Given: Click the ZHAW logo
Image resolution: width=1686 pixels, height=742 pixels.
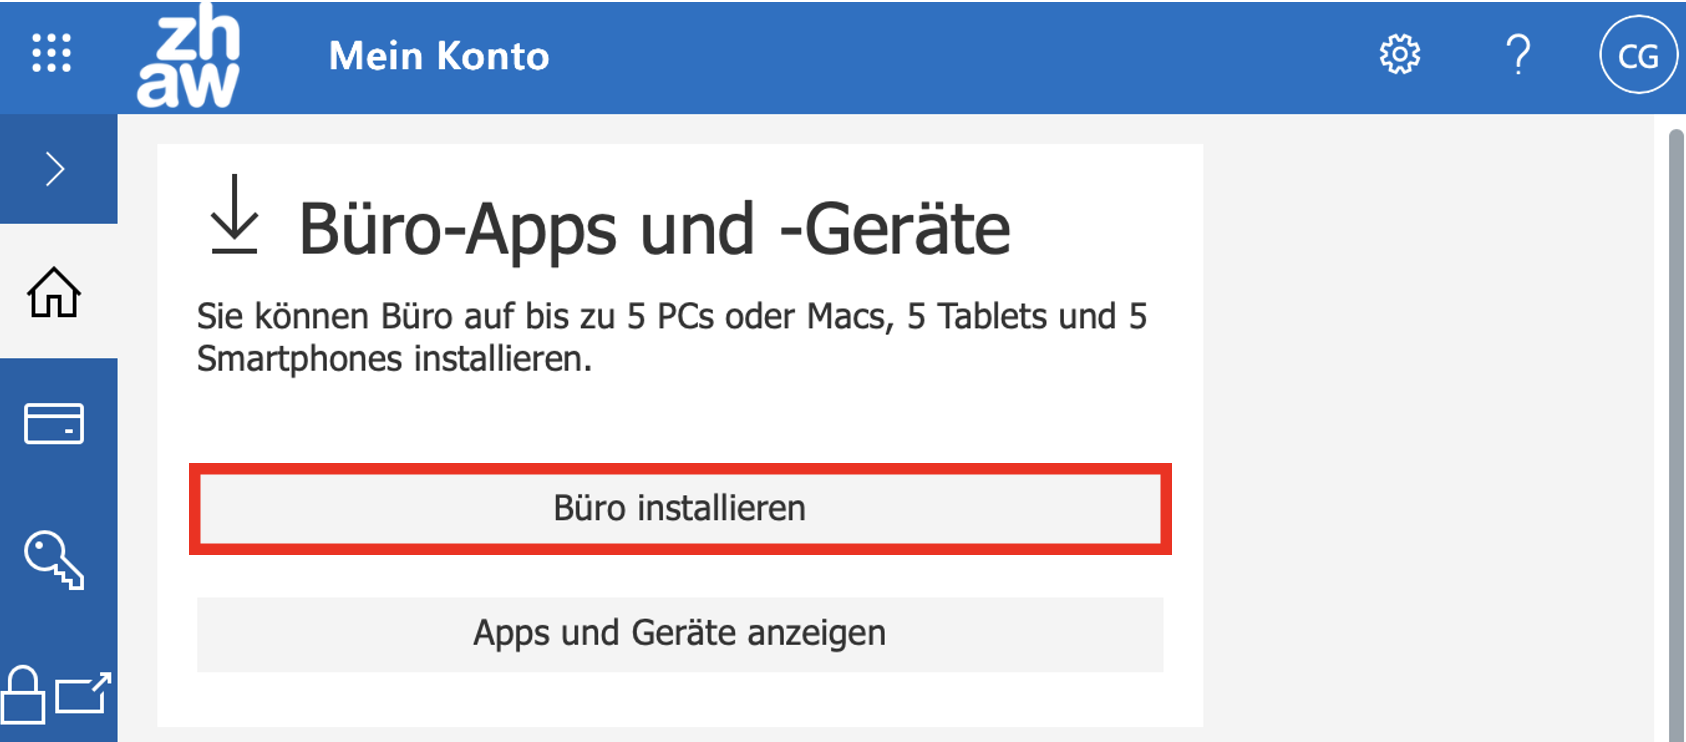Looking at the screenshot, I should [188, 55].
